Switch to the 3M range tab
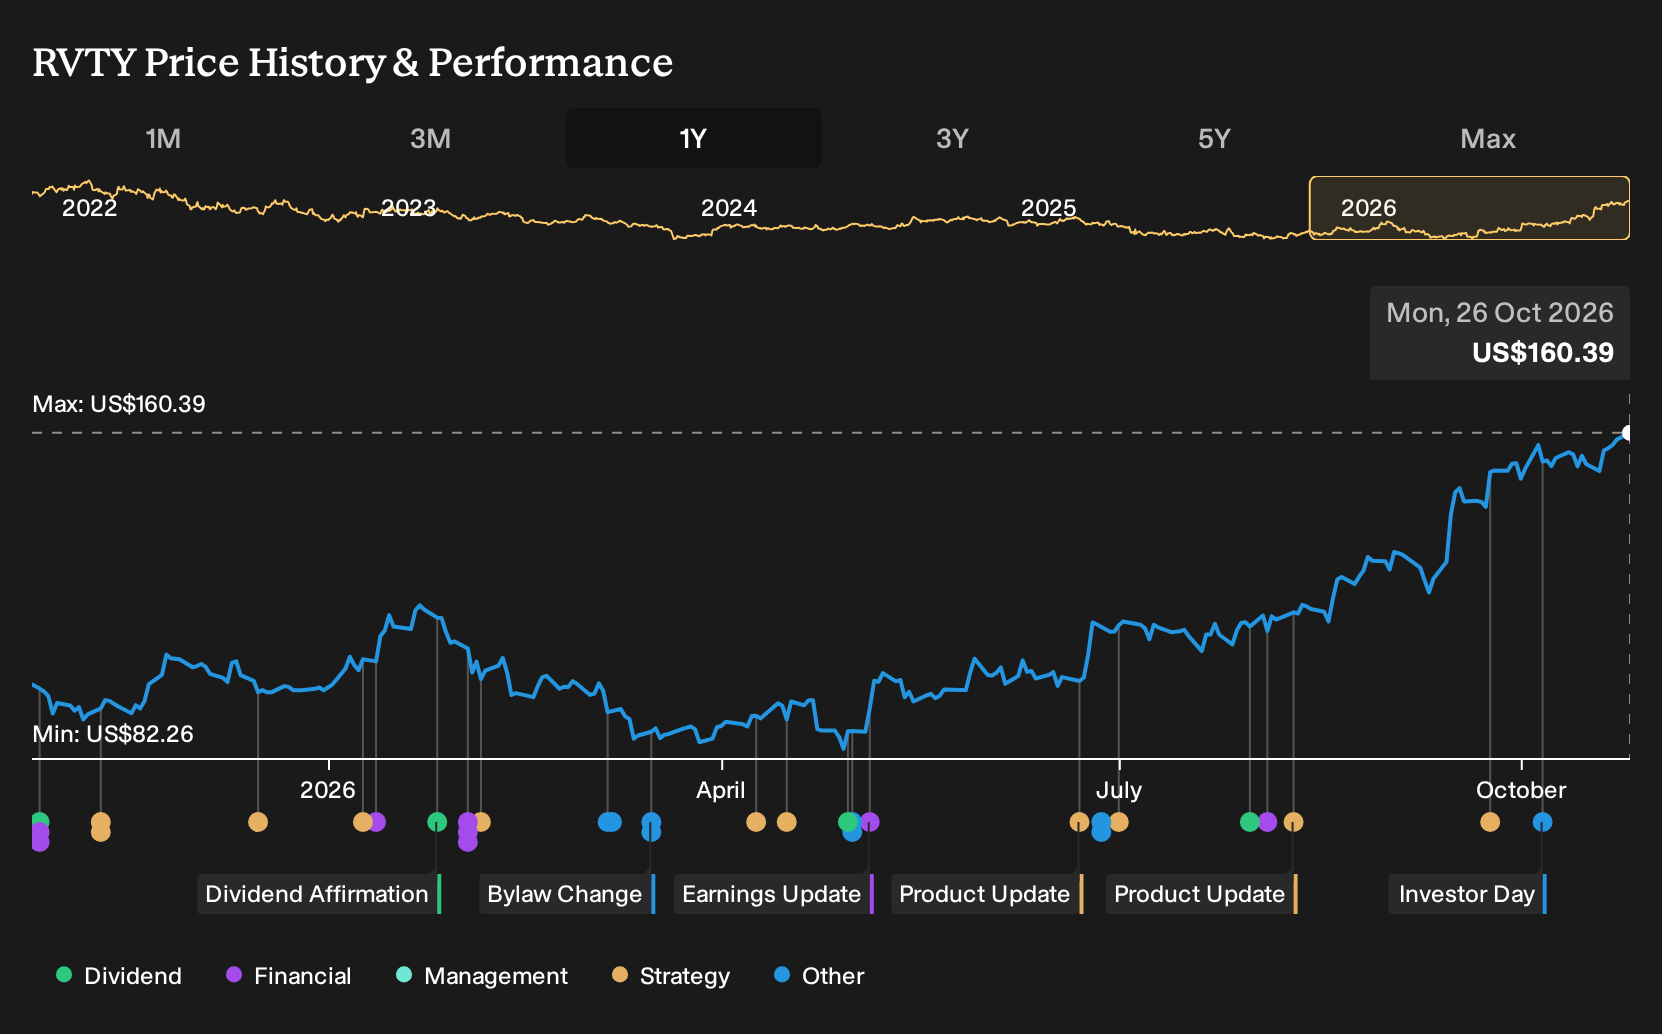Viewport: 1662px width, 1034px height. (x=430, y=138)
